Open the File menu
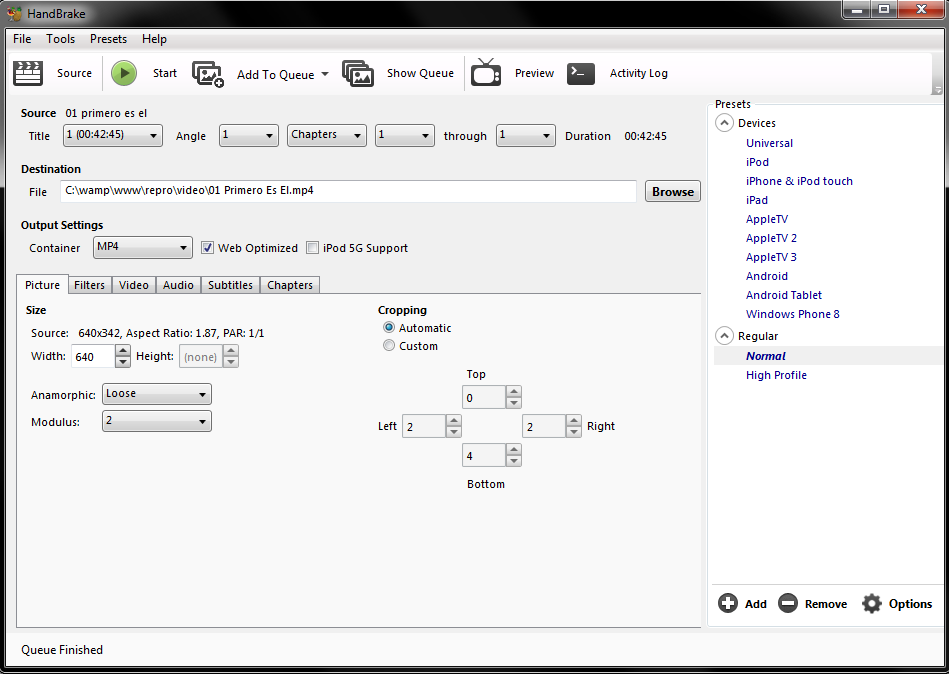 coord(22,39)
